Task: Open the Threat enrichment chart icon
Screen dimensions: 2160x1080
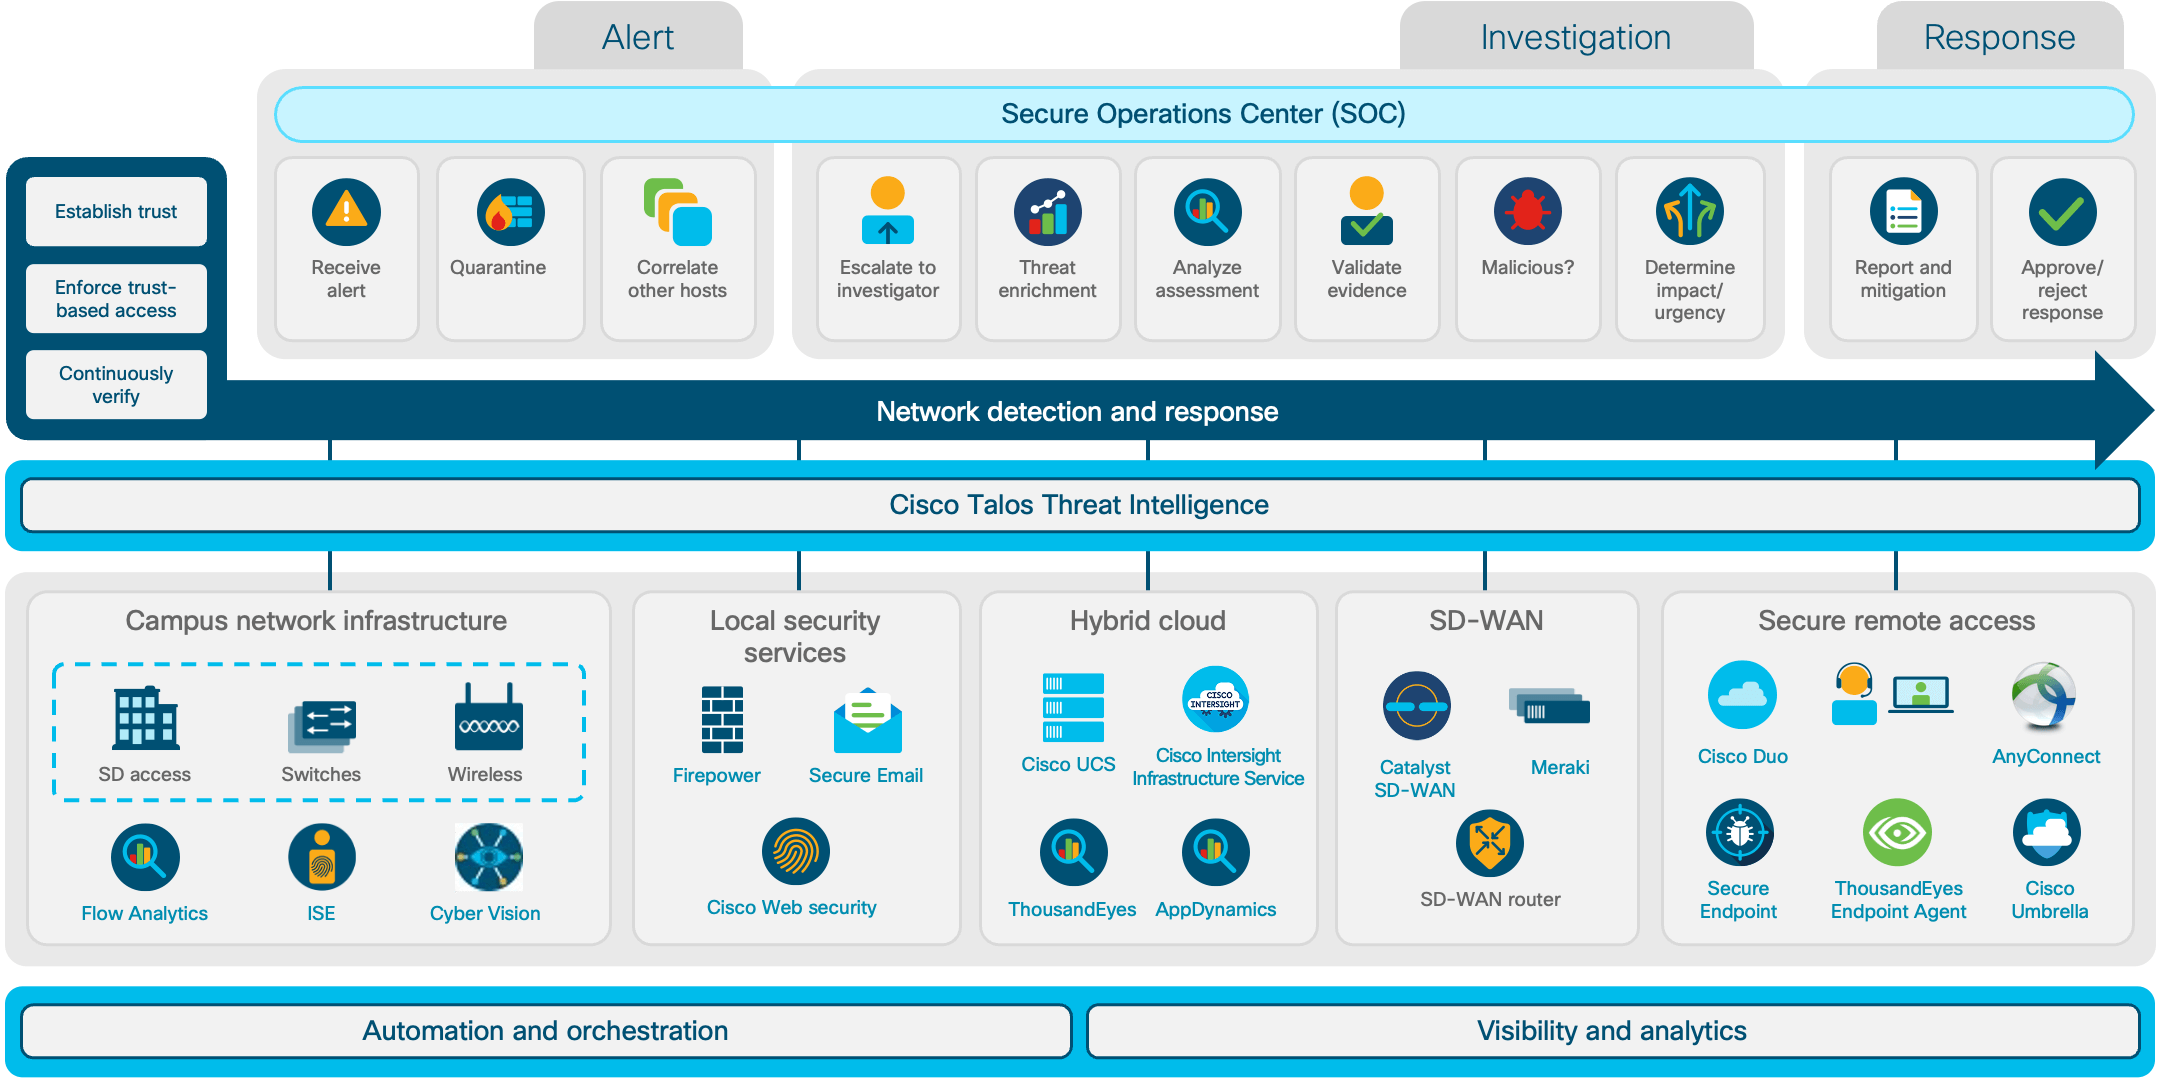Action: 1047,212
